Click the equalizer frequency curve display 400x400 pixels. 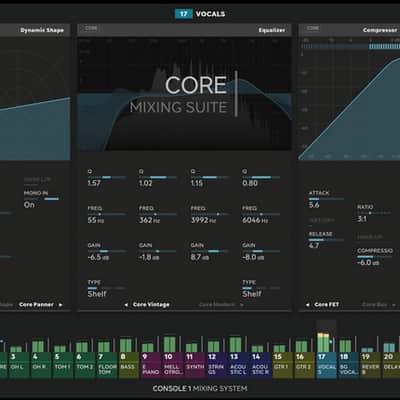coord(184,94)
